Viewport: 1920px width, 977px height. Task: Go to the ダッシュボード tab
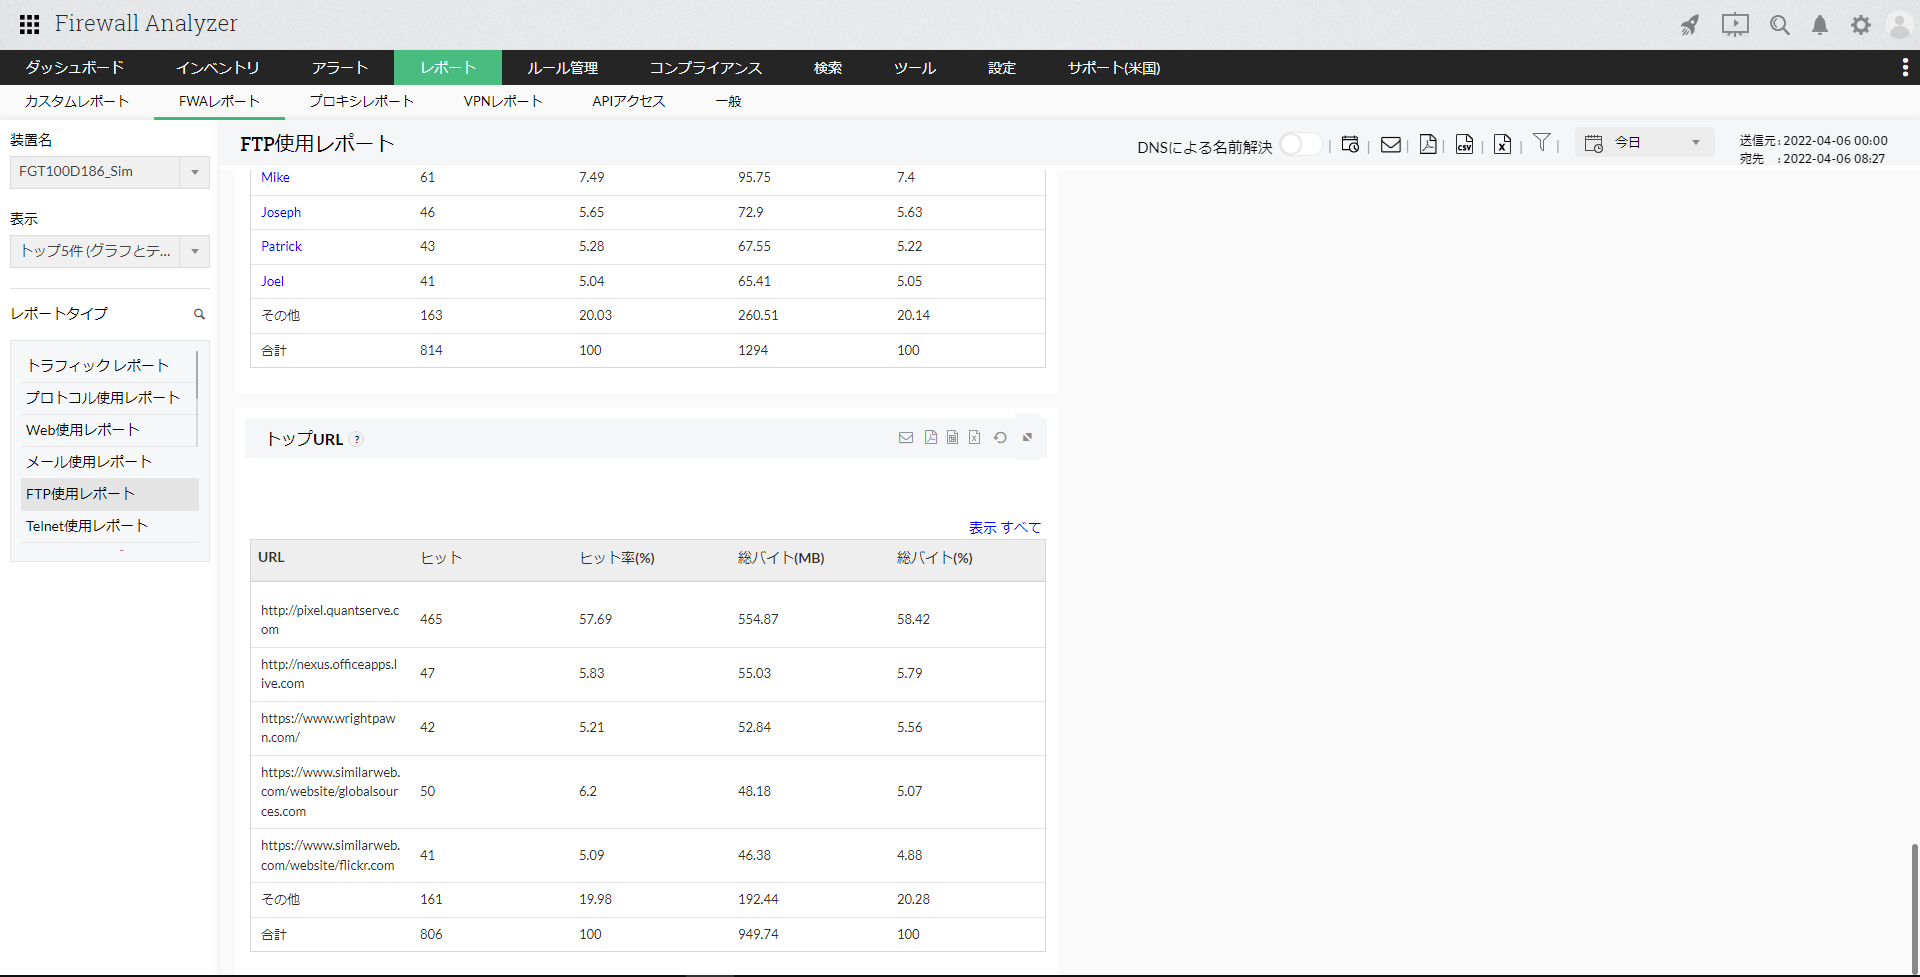tap(75, 68)
